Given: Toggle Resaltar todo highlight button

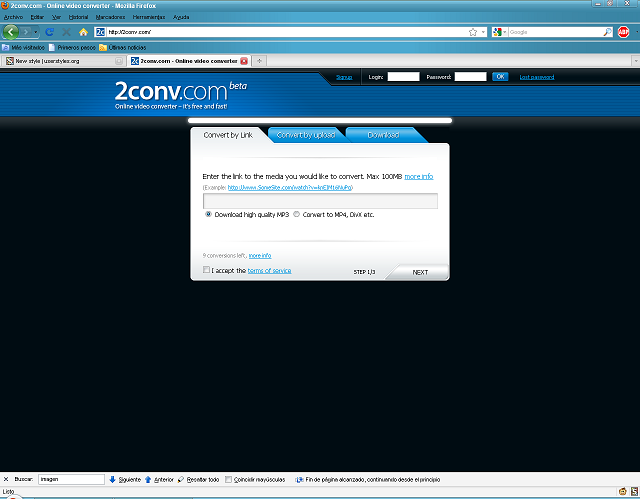Looking at the screenshot, I should click(x=198, y=479).
